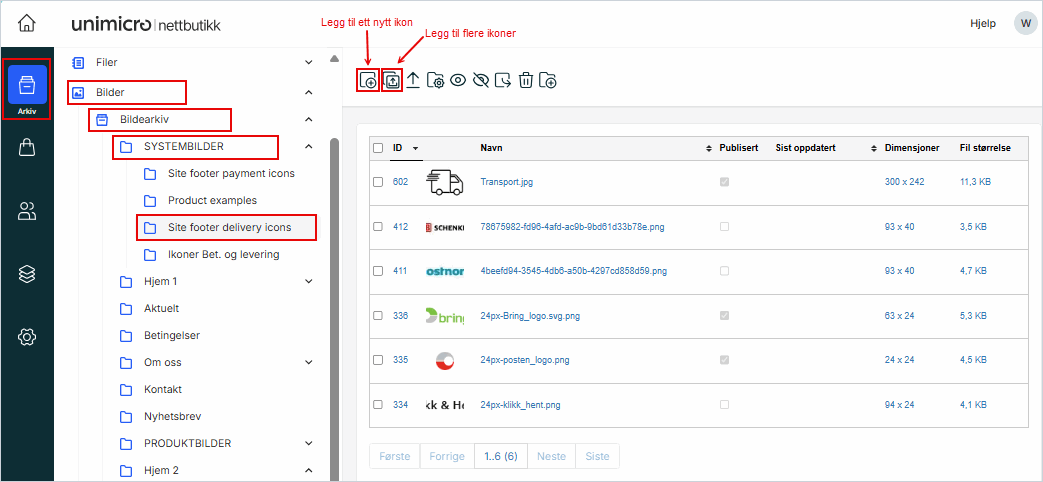Toggle the select-all checkbox in table header
1043x482 pixels.
(x=378, y=148)
